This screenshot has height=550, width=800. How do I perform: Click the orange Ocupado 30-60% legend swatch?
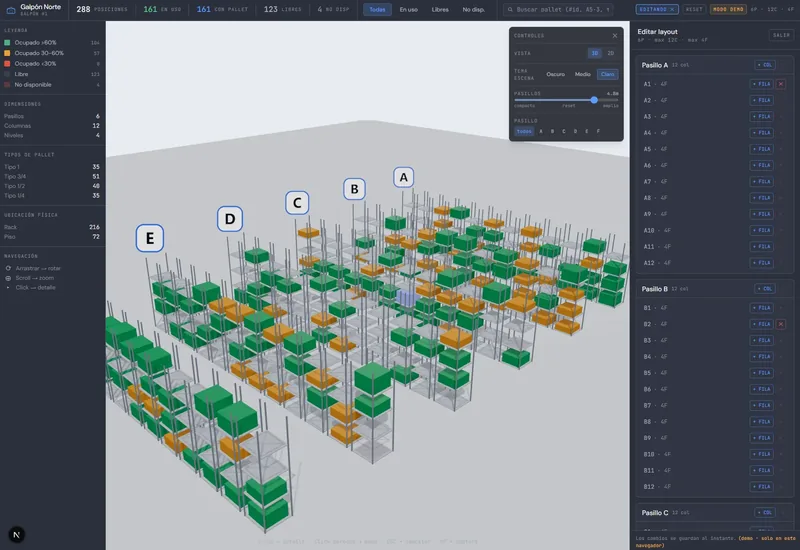[7, 53]
